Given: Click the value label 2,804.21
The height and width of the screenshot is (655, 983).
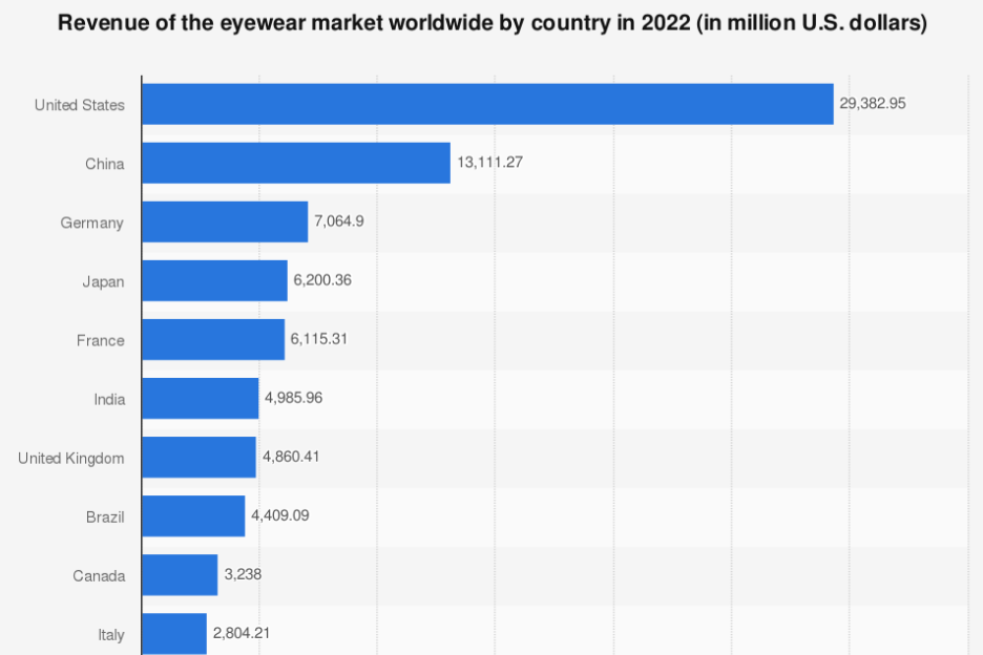Looking at the screenshot, I should [241, 634].
